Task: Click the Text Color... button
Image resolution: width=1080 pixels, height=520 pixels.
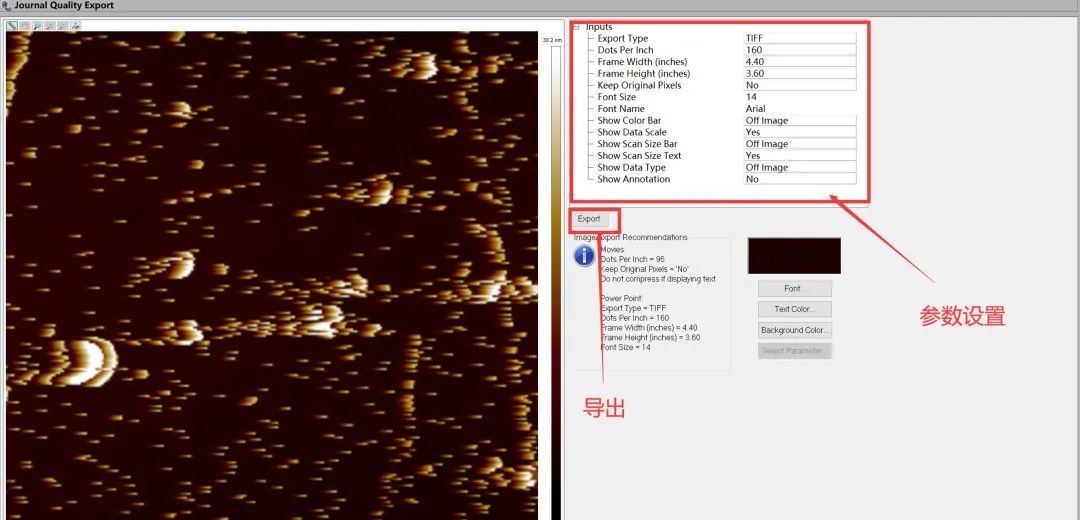Action: click(795, 309)
